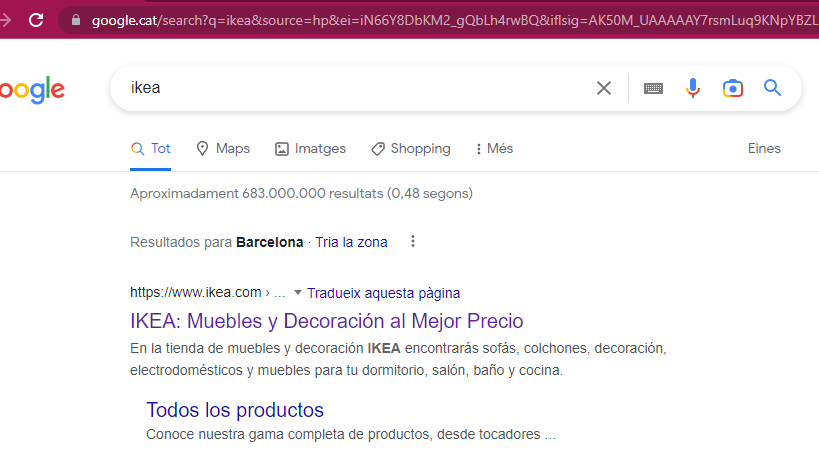The height and width of the screenshot is (453, 819).
Task: Open the on-screen keyboard input tool
Action: [x=653, y=88]
